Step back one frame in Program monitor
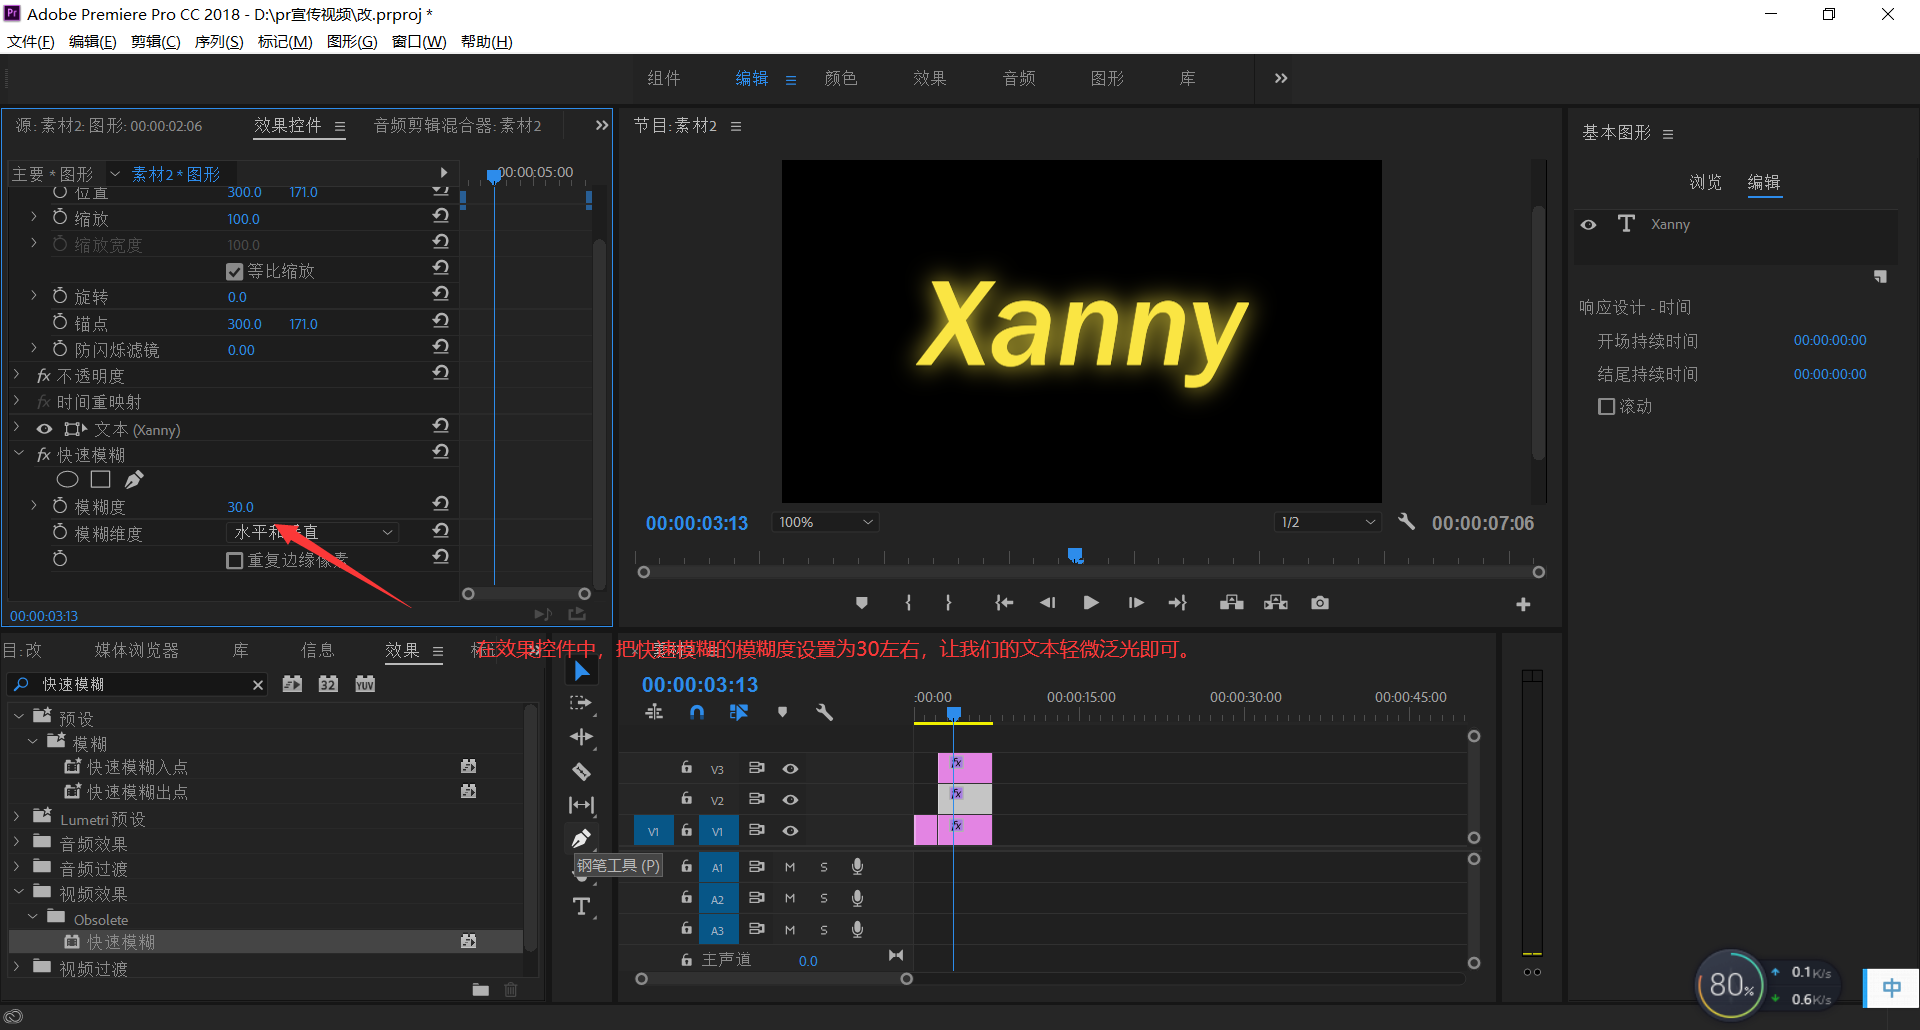The height and width of the screenshot is (1030, 1920). pos(1047,603)
